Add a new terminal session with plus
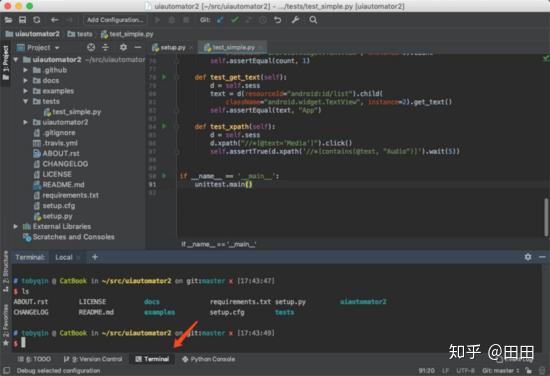The height and width of the screenshot is (376, 550). pos(95,257)
